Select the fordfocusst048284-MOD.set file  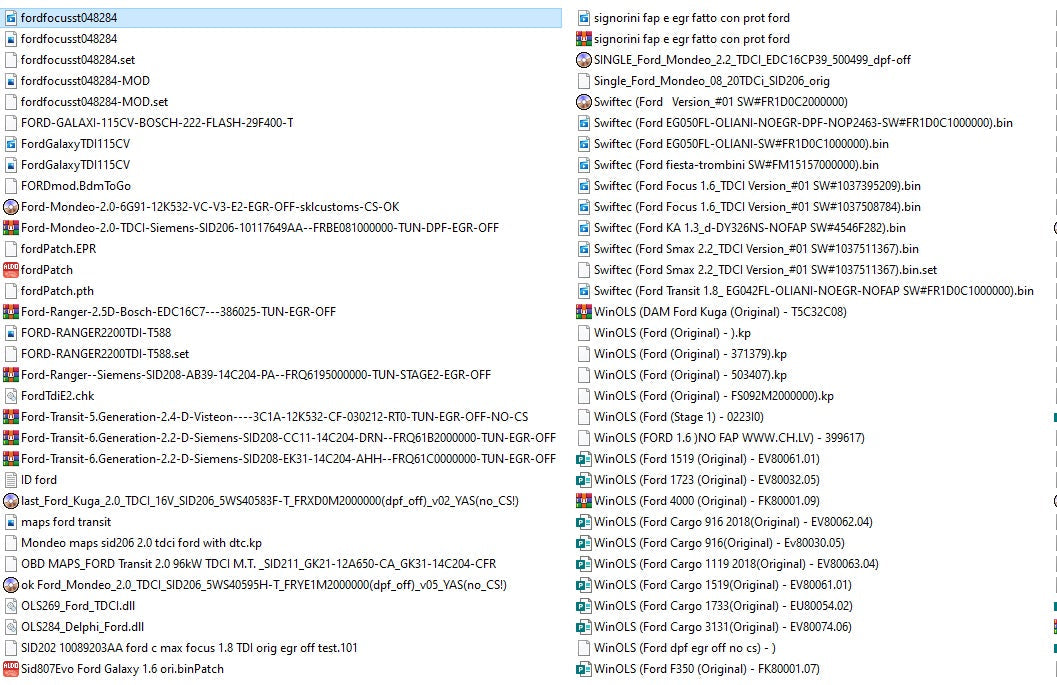coord(94,102)
